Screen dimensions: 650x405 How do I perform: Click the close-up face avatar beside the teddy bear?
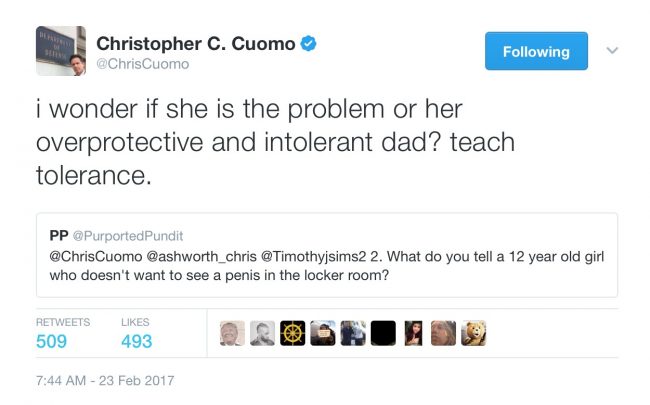(443, 333)
